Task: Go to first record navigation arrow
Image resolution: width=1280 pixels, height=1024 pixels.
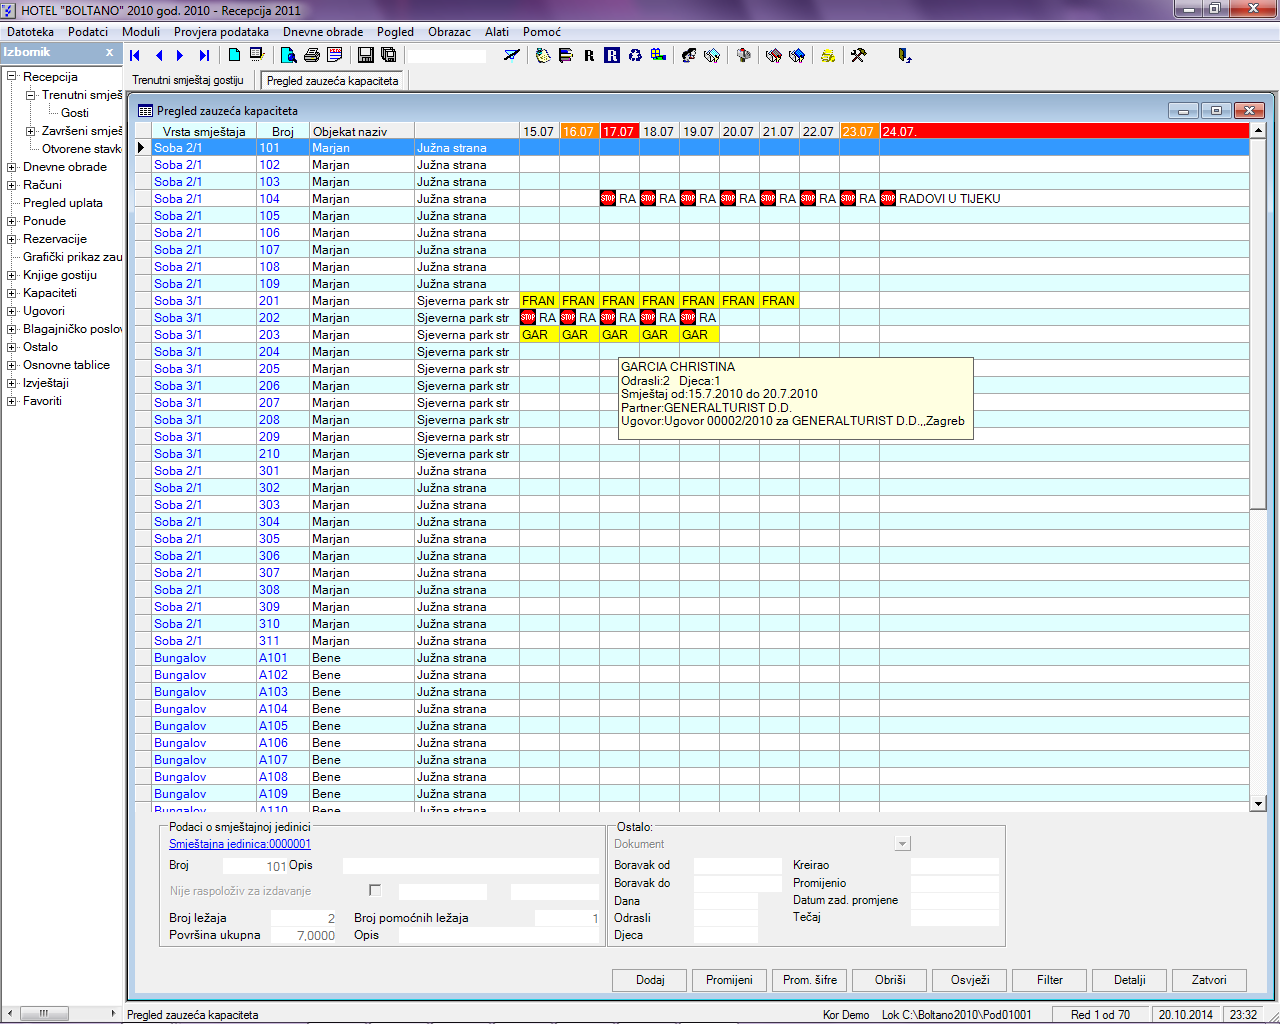Action: [135, 56]
